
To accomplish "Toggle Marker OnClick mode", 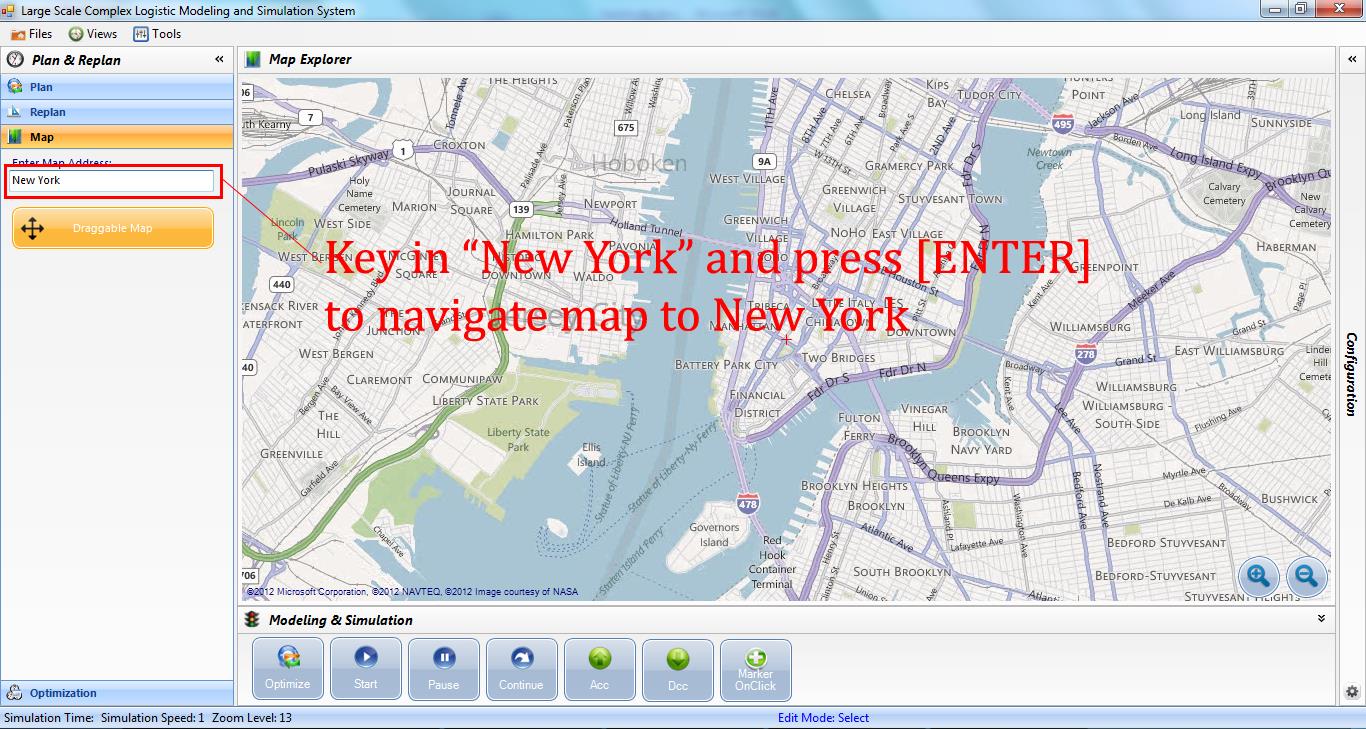I will coord(755,668).
